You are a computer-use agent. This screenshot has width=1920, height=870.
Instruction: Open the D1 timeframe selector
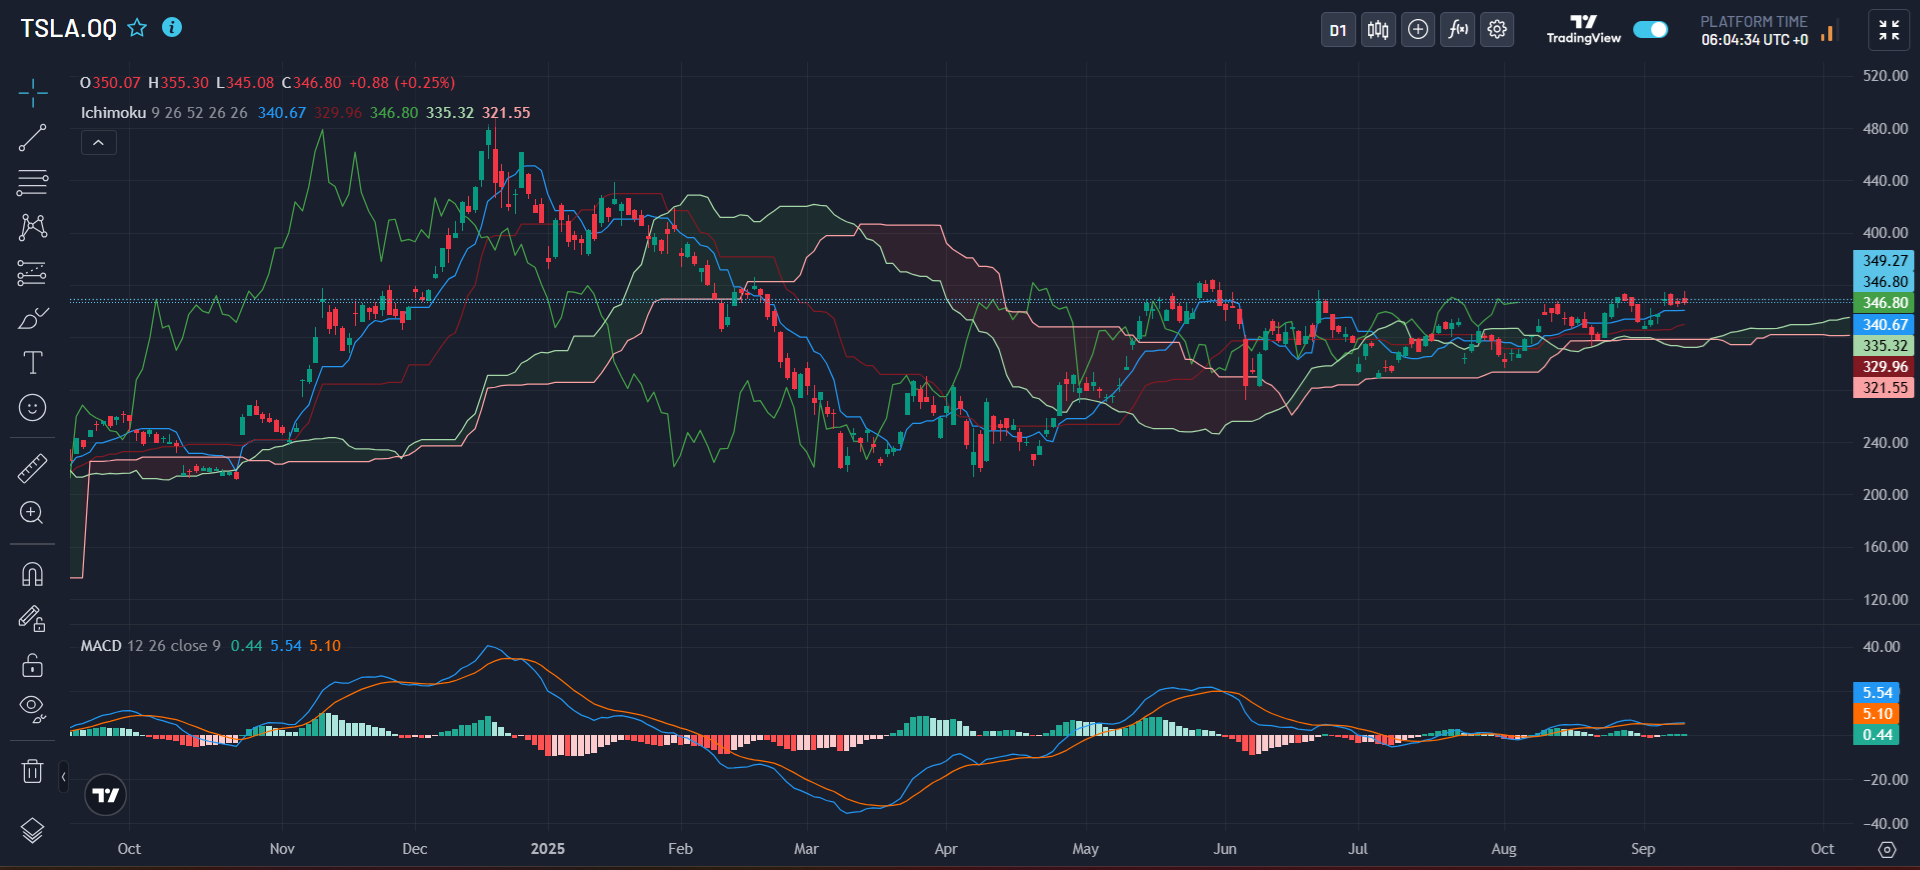point(1338,30)
